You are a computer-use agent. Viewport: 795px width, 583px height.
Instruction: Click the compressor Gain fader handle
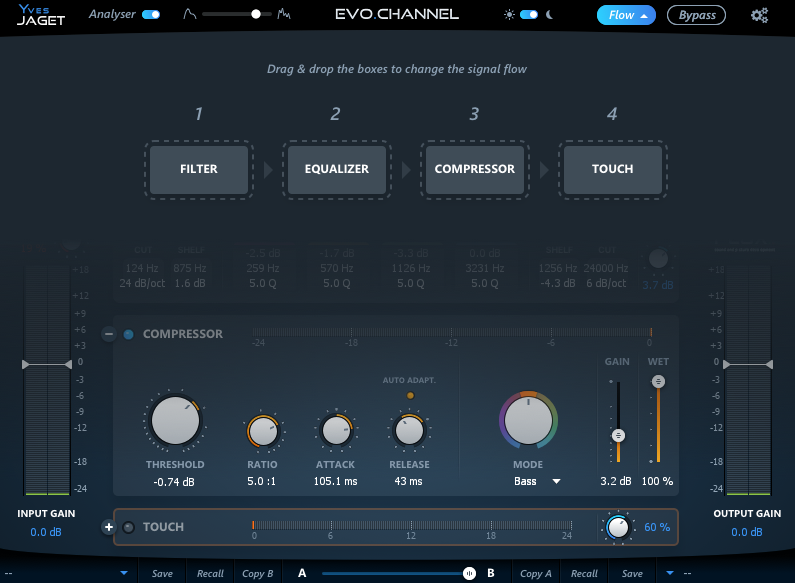pyautogui.click(x=618, y=435)
